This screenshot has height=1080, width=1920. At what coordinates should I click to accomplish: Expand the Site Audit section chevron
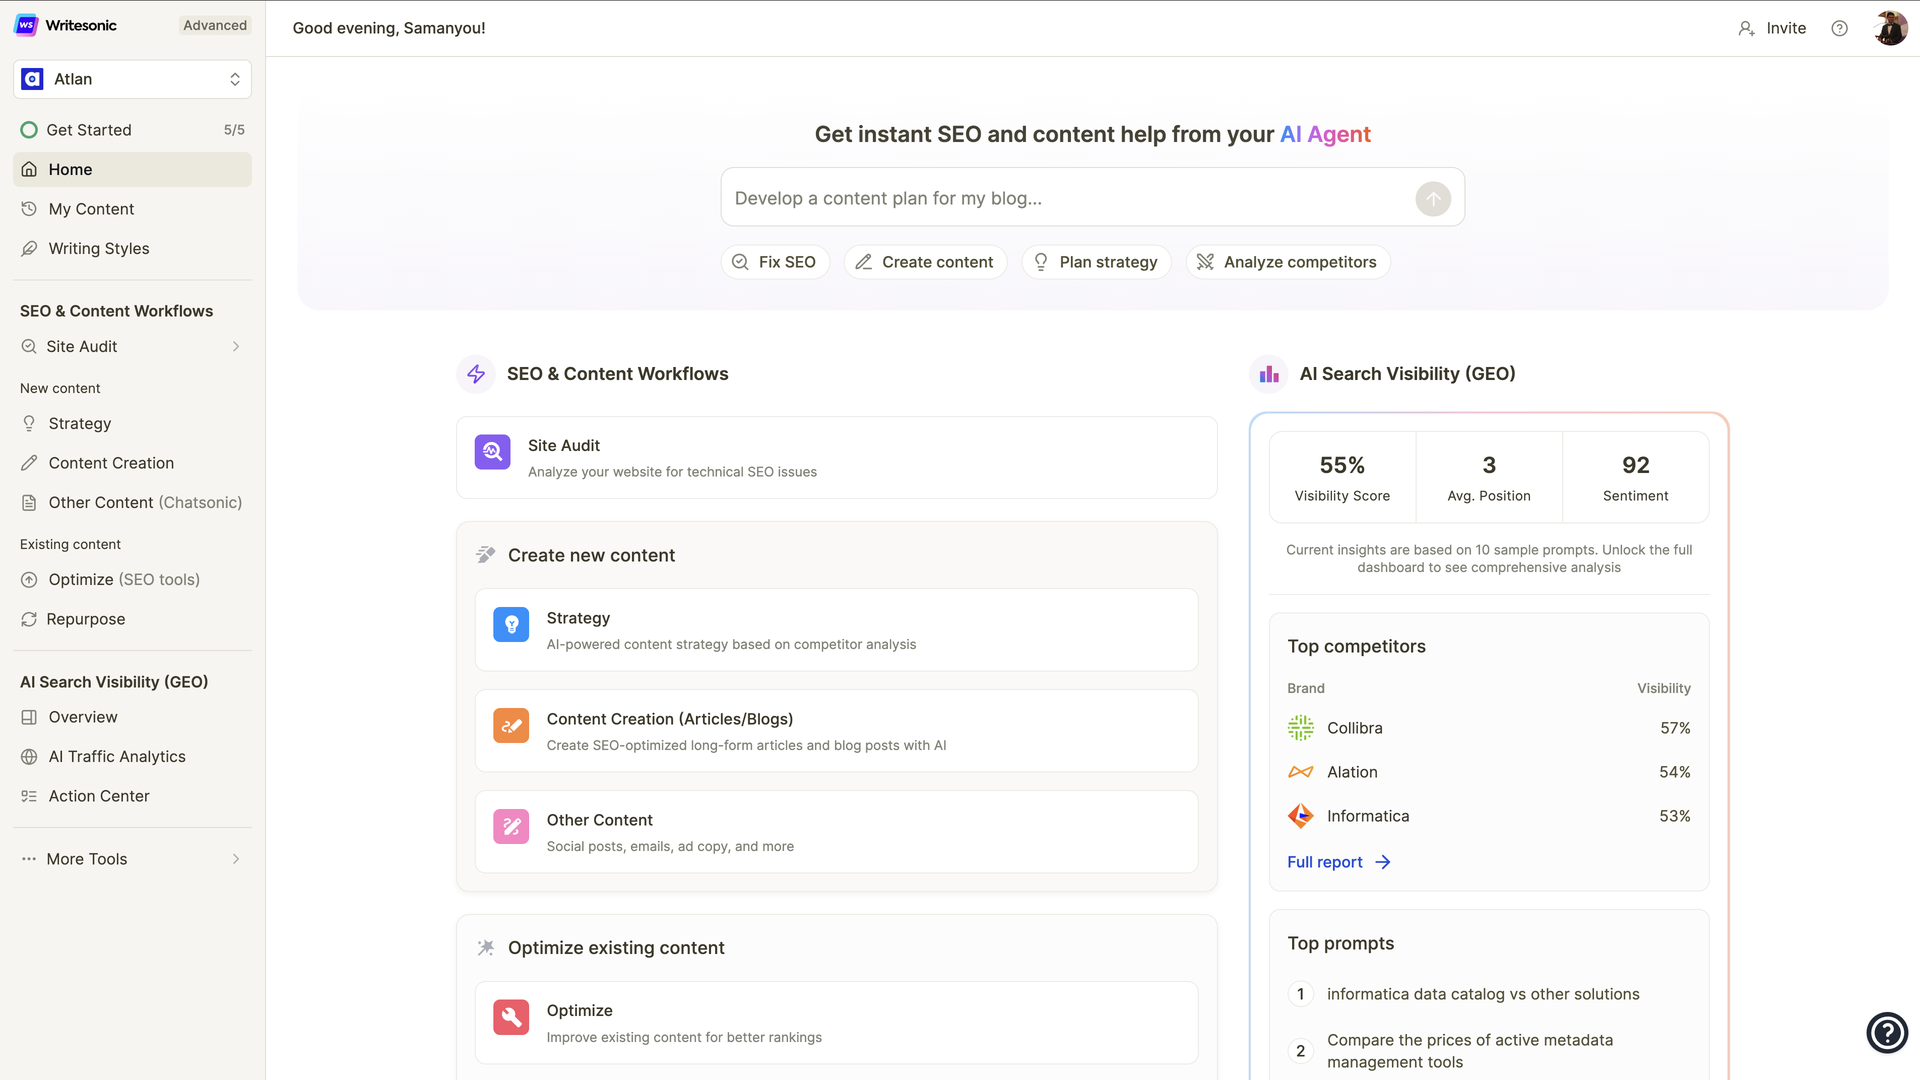236,346
